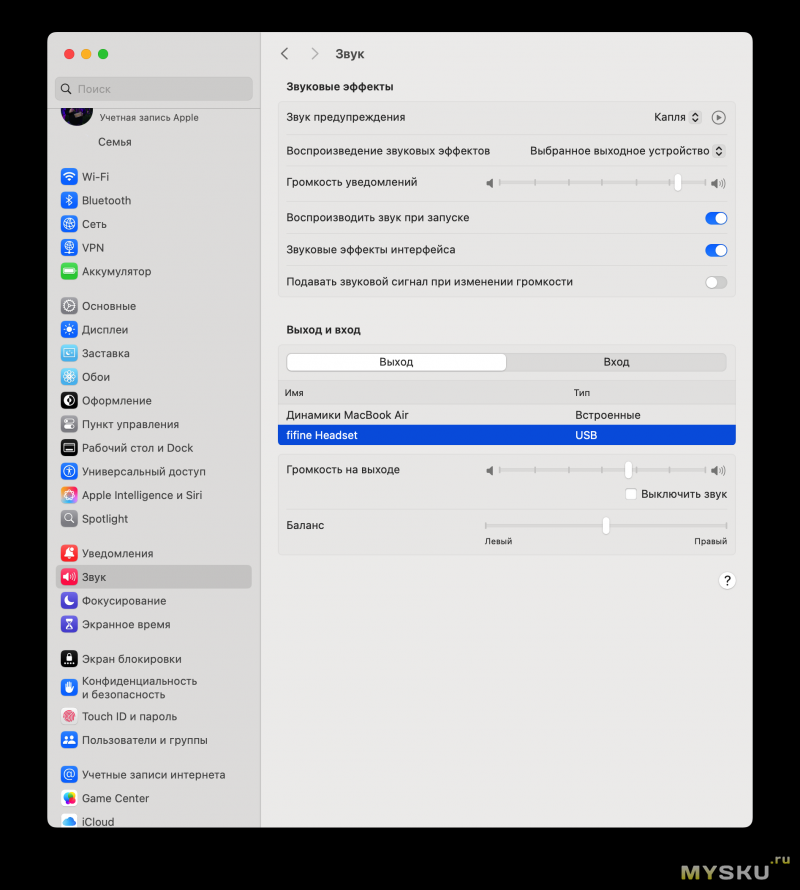The width and height of the screenshot is (800, 890).
Task: Select Универсальный доступ accessibility icon
Action: [69, 471]
